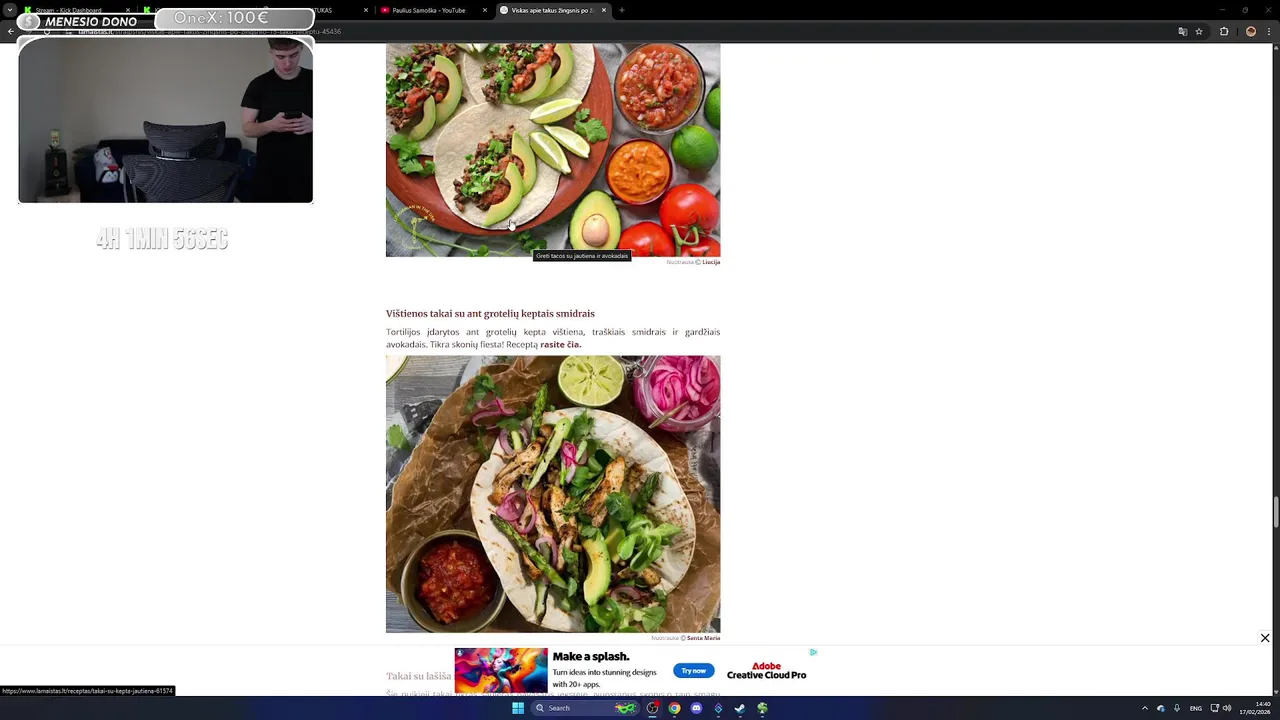Click the 'MENESIO DONO' overlay label

click(x=91, y=22)
